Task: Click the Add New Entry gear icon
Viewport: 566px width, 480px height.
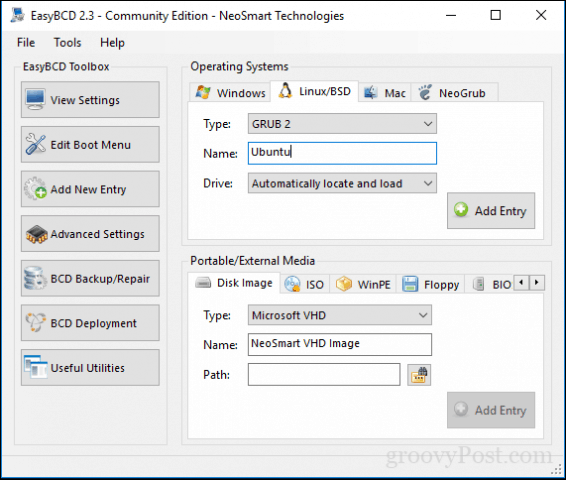Action: click(35, 188)
